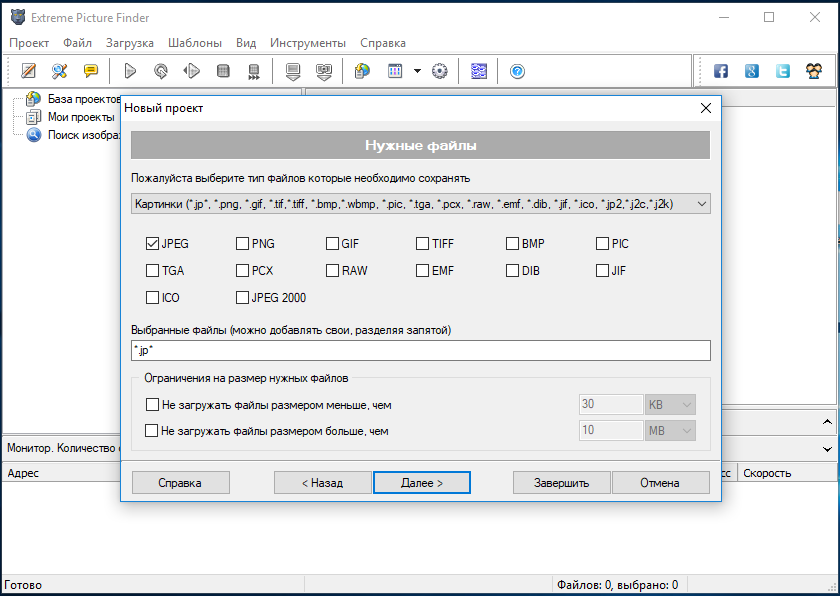Open the Вид menu

(x=246, y=43)
